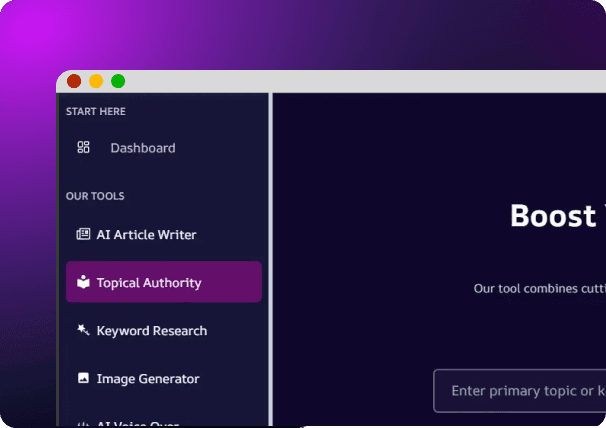Click the red close window button
Viewport: 606px width, 428px height.
(x=74, y=81)
